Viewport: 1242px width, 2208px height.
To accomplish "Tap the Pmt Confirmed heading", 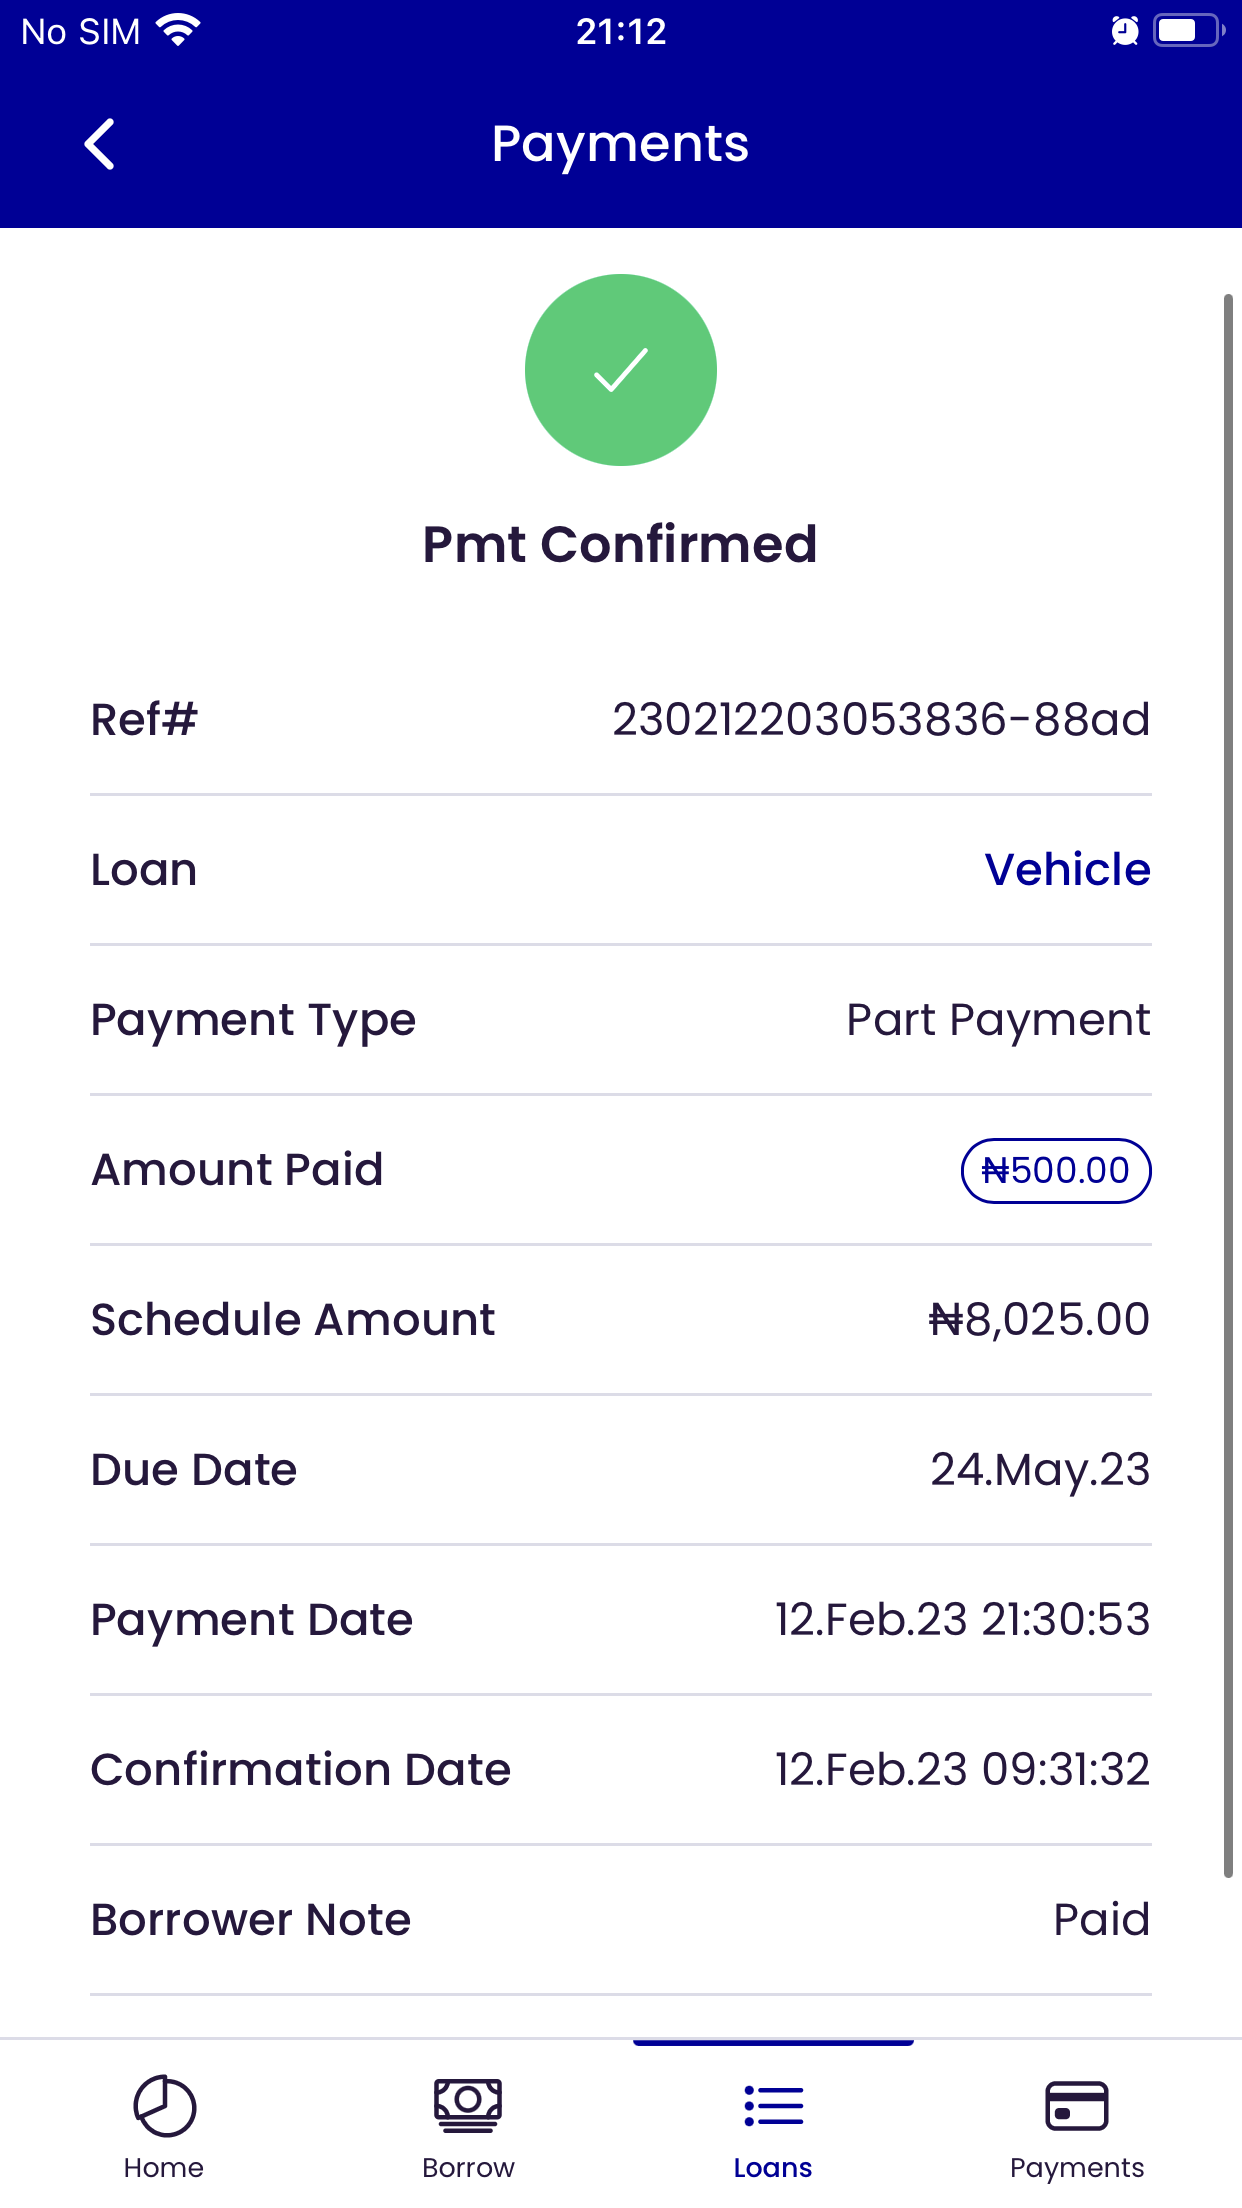I will pos(620,545).
